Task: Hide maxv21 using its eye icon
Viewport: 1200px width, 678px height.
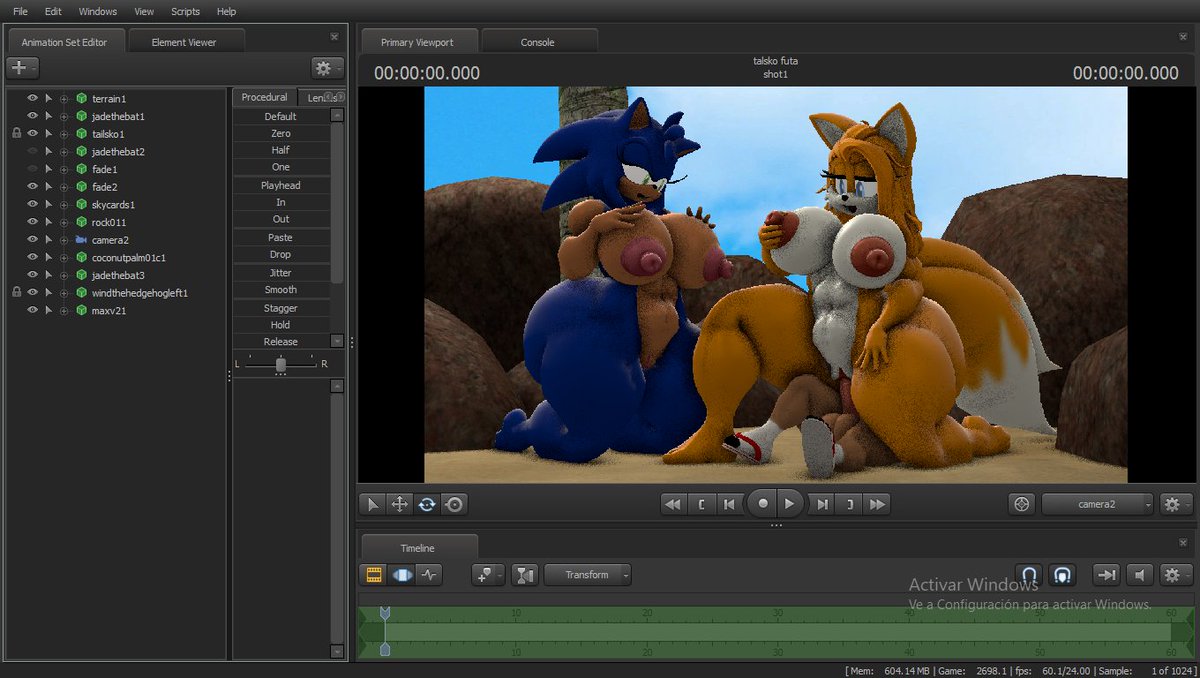Action: pyautogui.click(x=32, y=310)
